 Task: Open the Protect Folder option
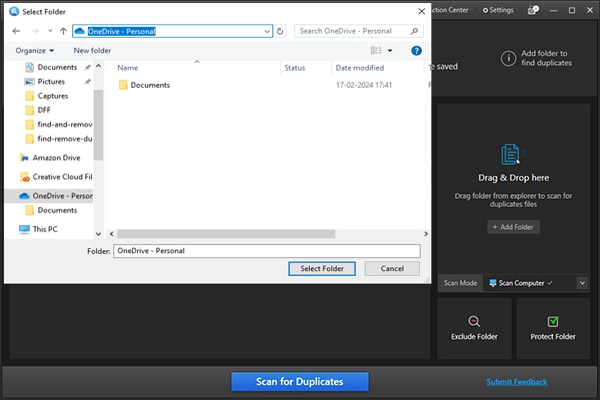coord(553,328)
